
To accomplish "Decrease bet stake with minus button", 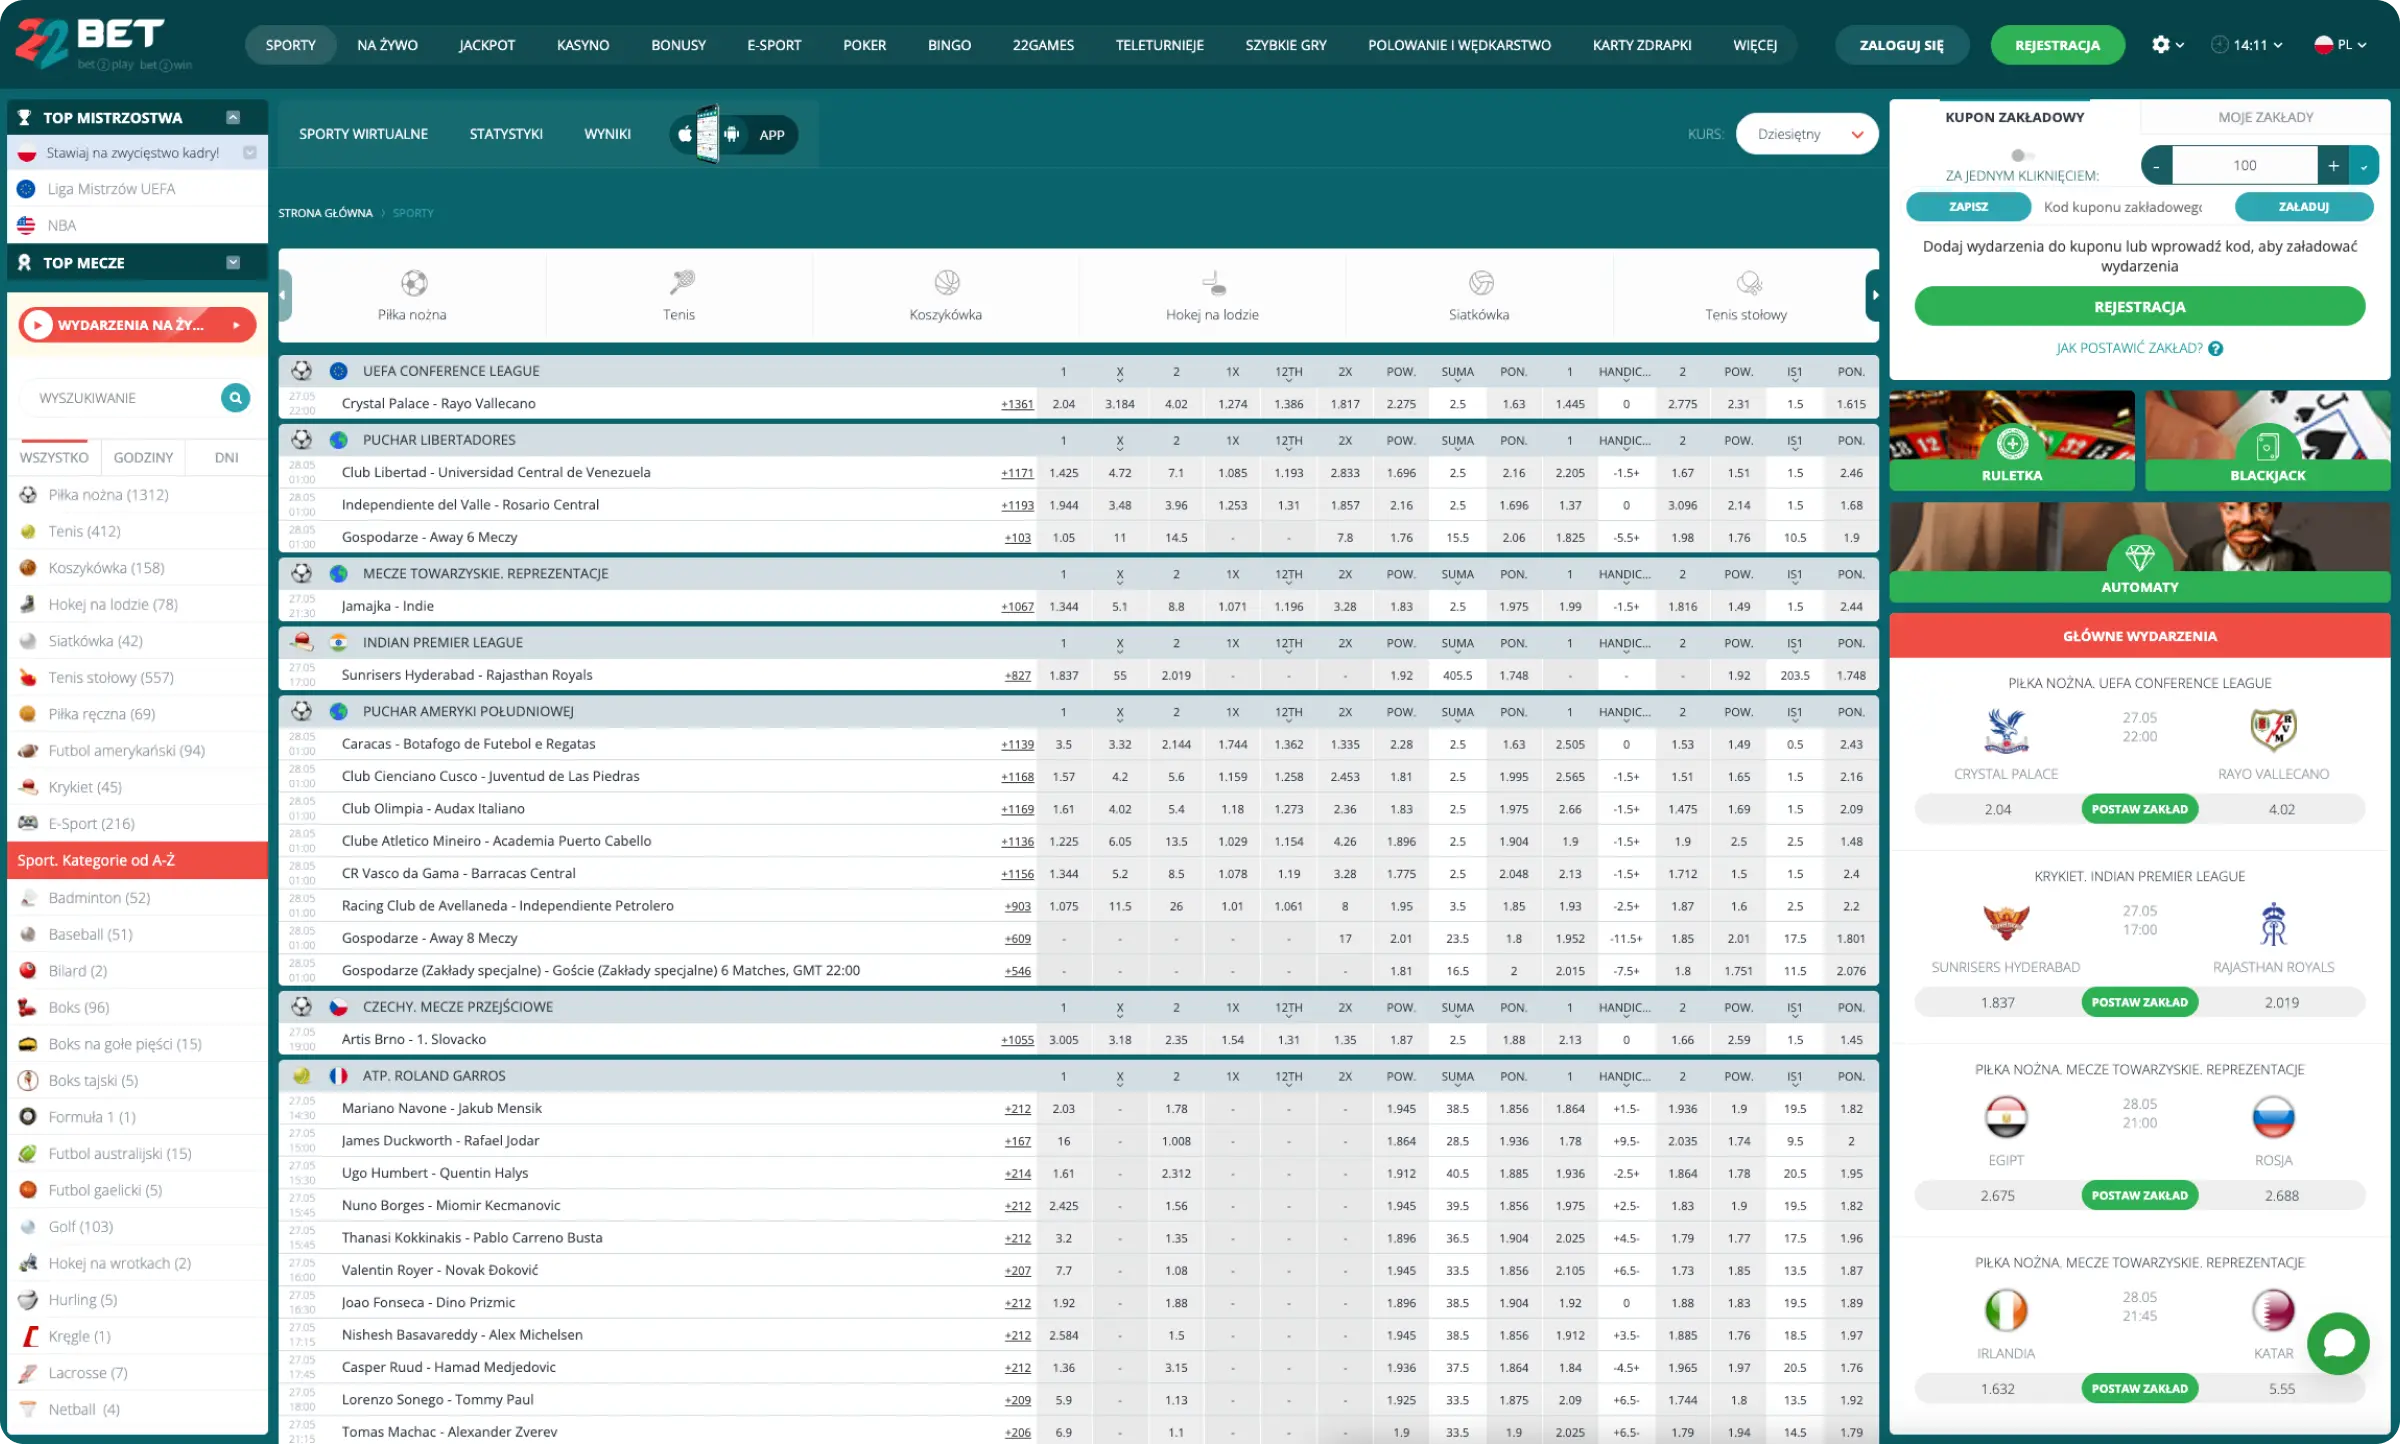I will tap(2157, 166).
